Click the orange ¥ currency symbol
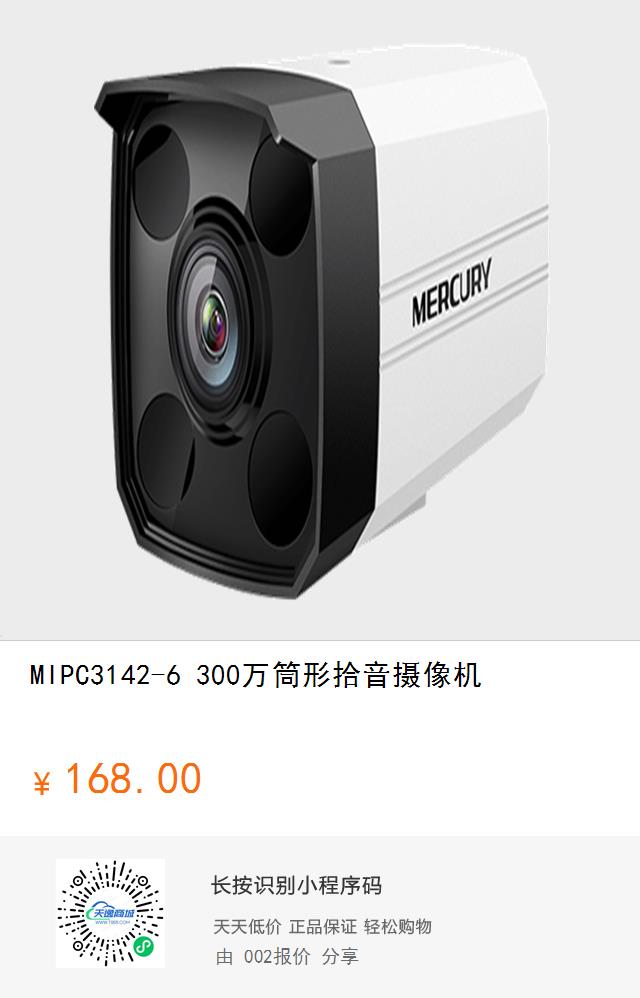 click(x=41, y=783)
